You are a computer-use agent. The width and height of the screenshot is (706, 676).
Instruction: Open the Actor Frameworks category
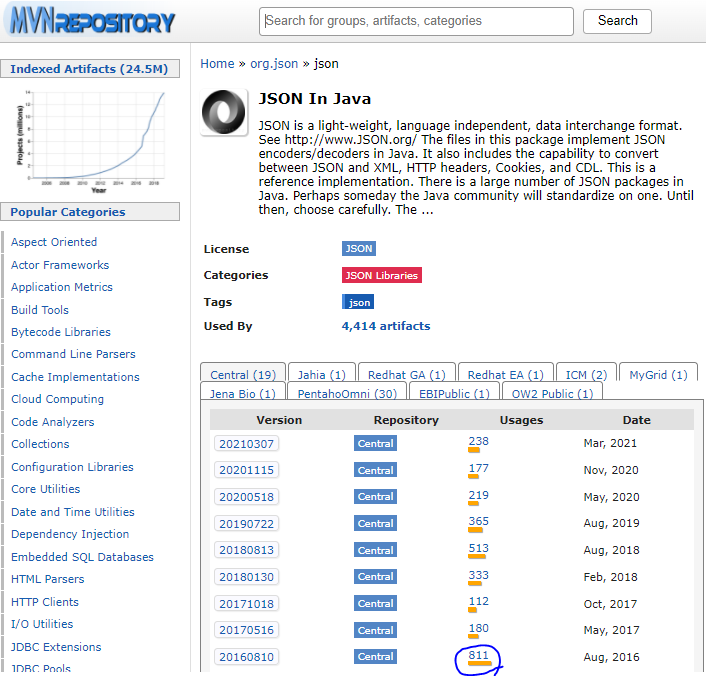click(60, 265)
